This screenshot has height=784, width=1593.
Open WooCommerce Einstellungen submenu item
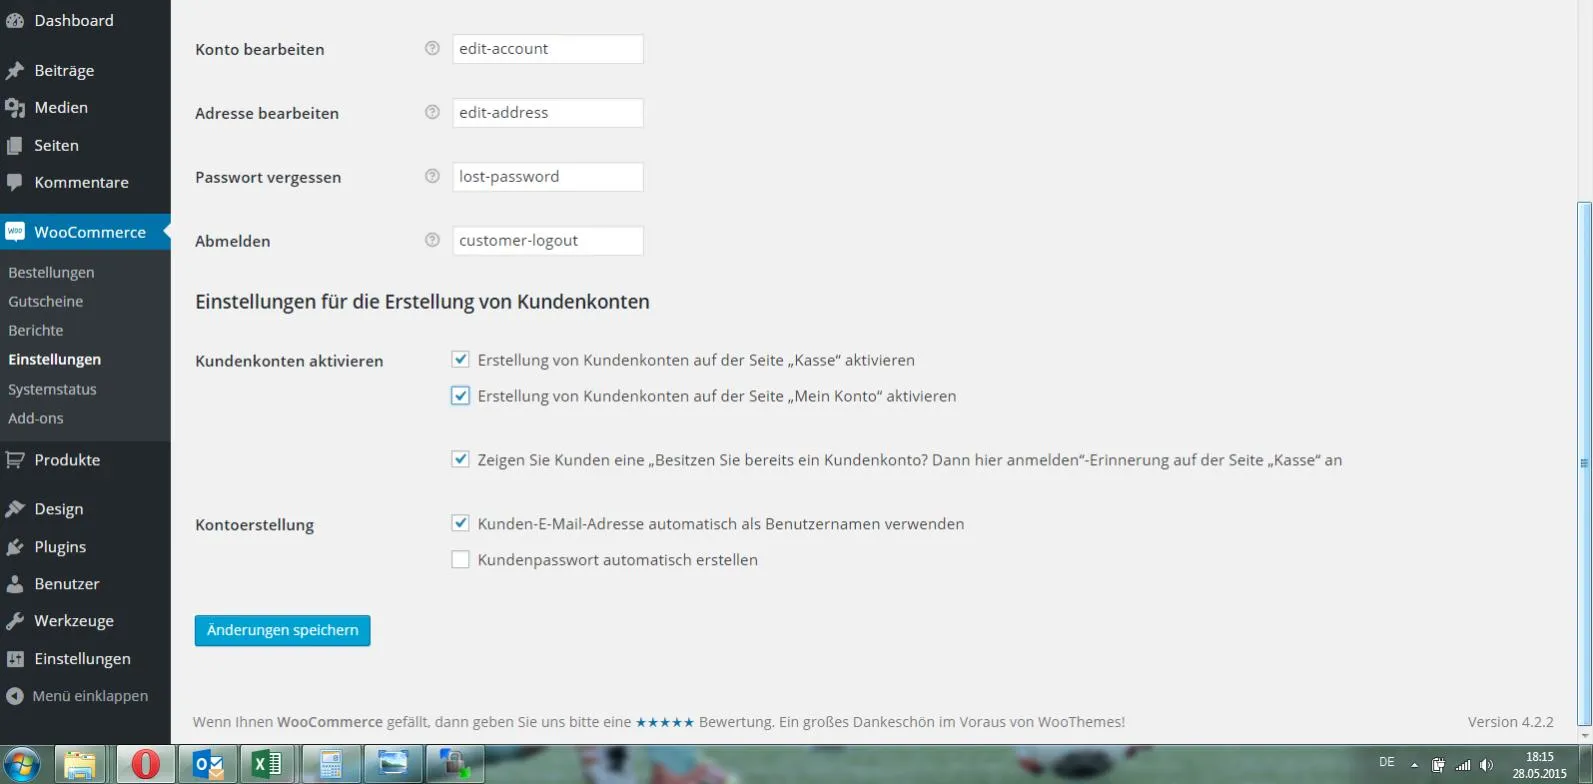coord(55,359)
